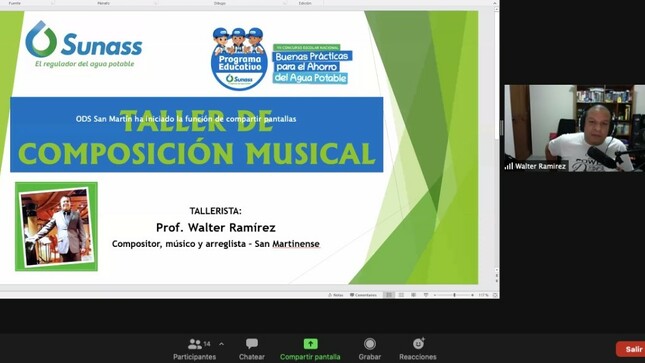Fit slide to window icon
Screen dimensions: 645x363
[x=495, y=295]
